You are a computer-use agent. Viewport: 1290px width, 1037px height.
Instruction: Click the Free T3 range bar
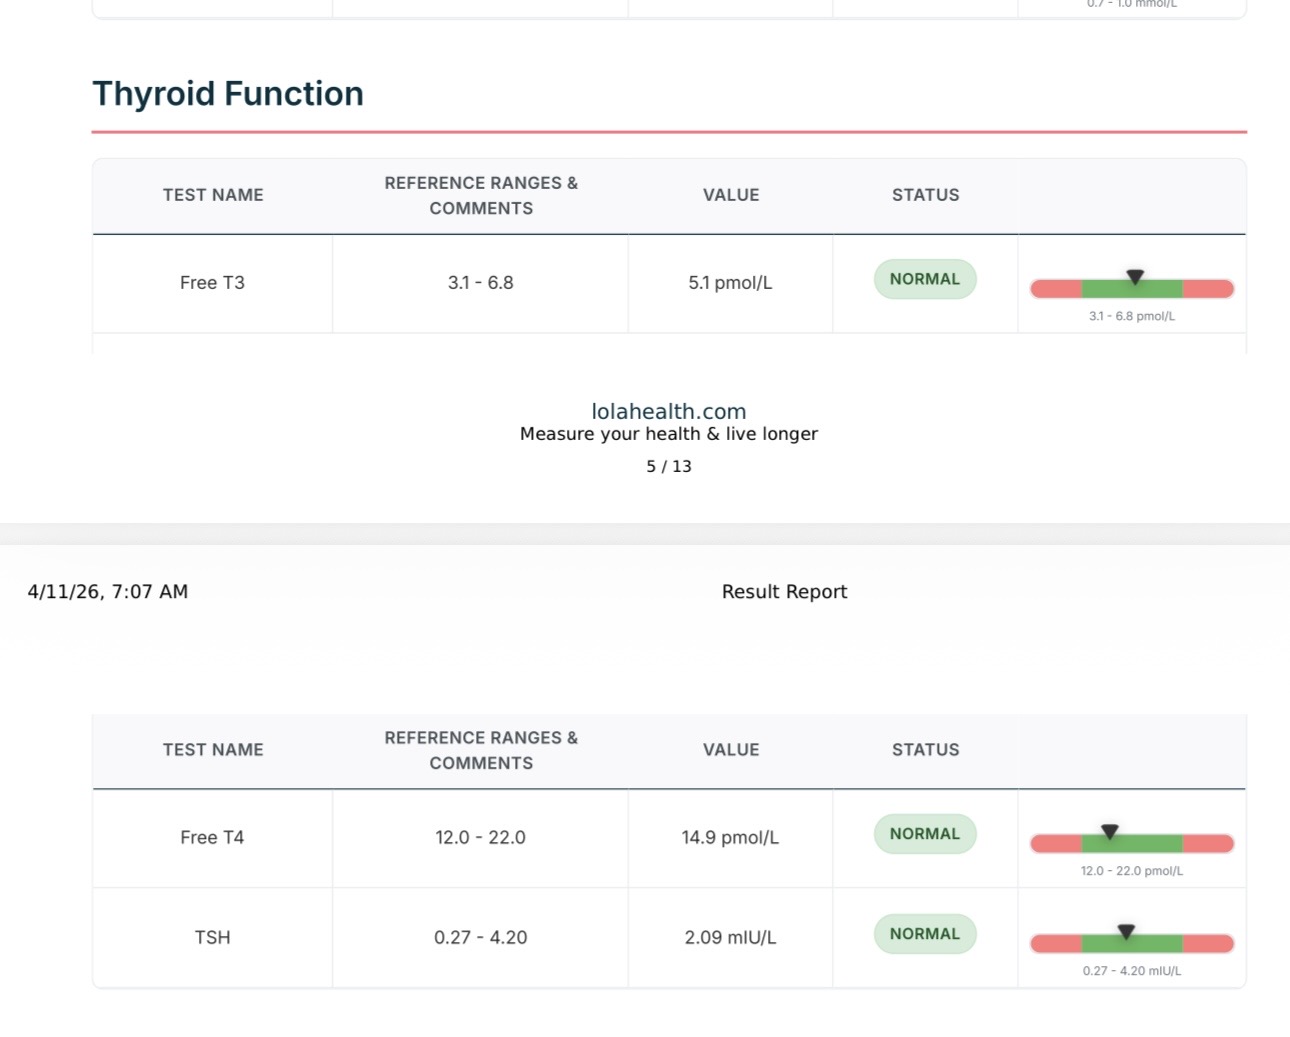pyautogui.click(x=1131, y=290)
